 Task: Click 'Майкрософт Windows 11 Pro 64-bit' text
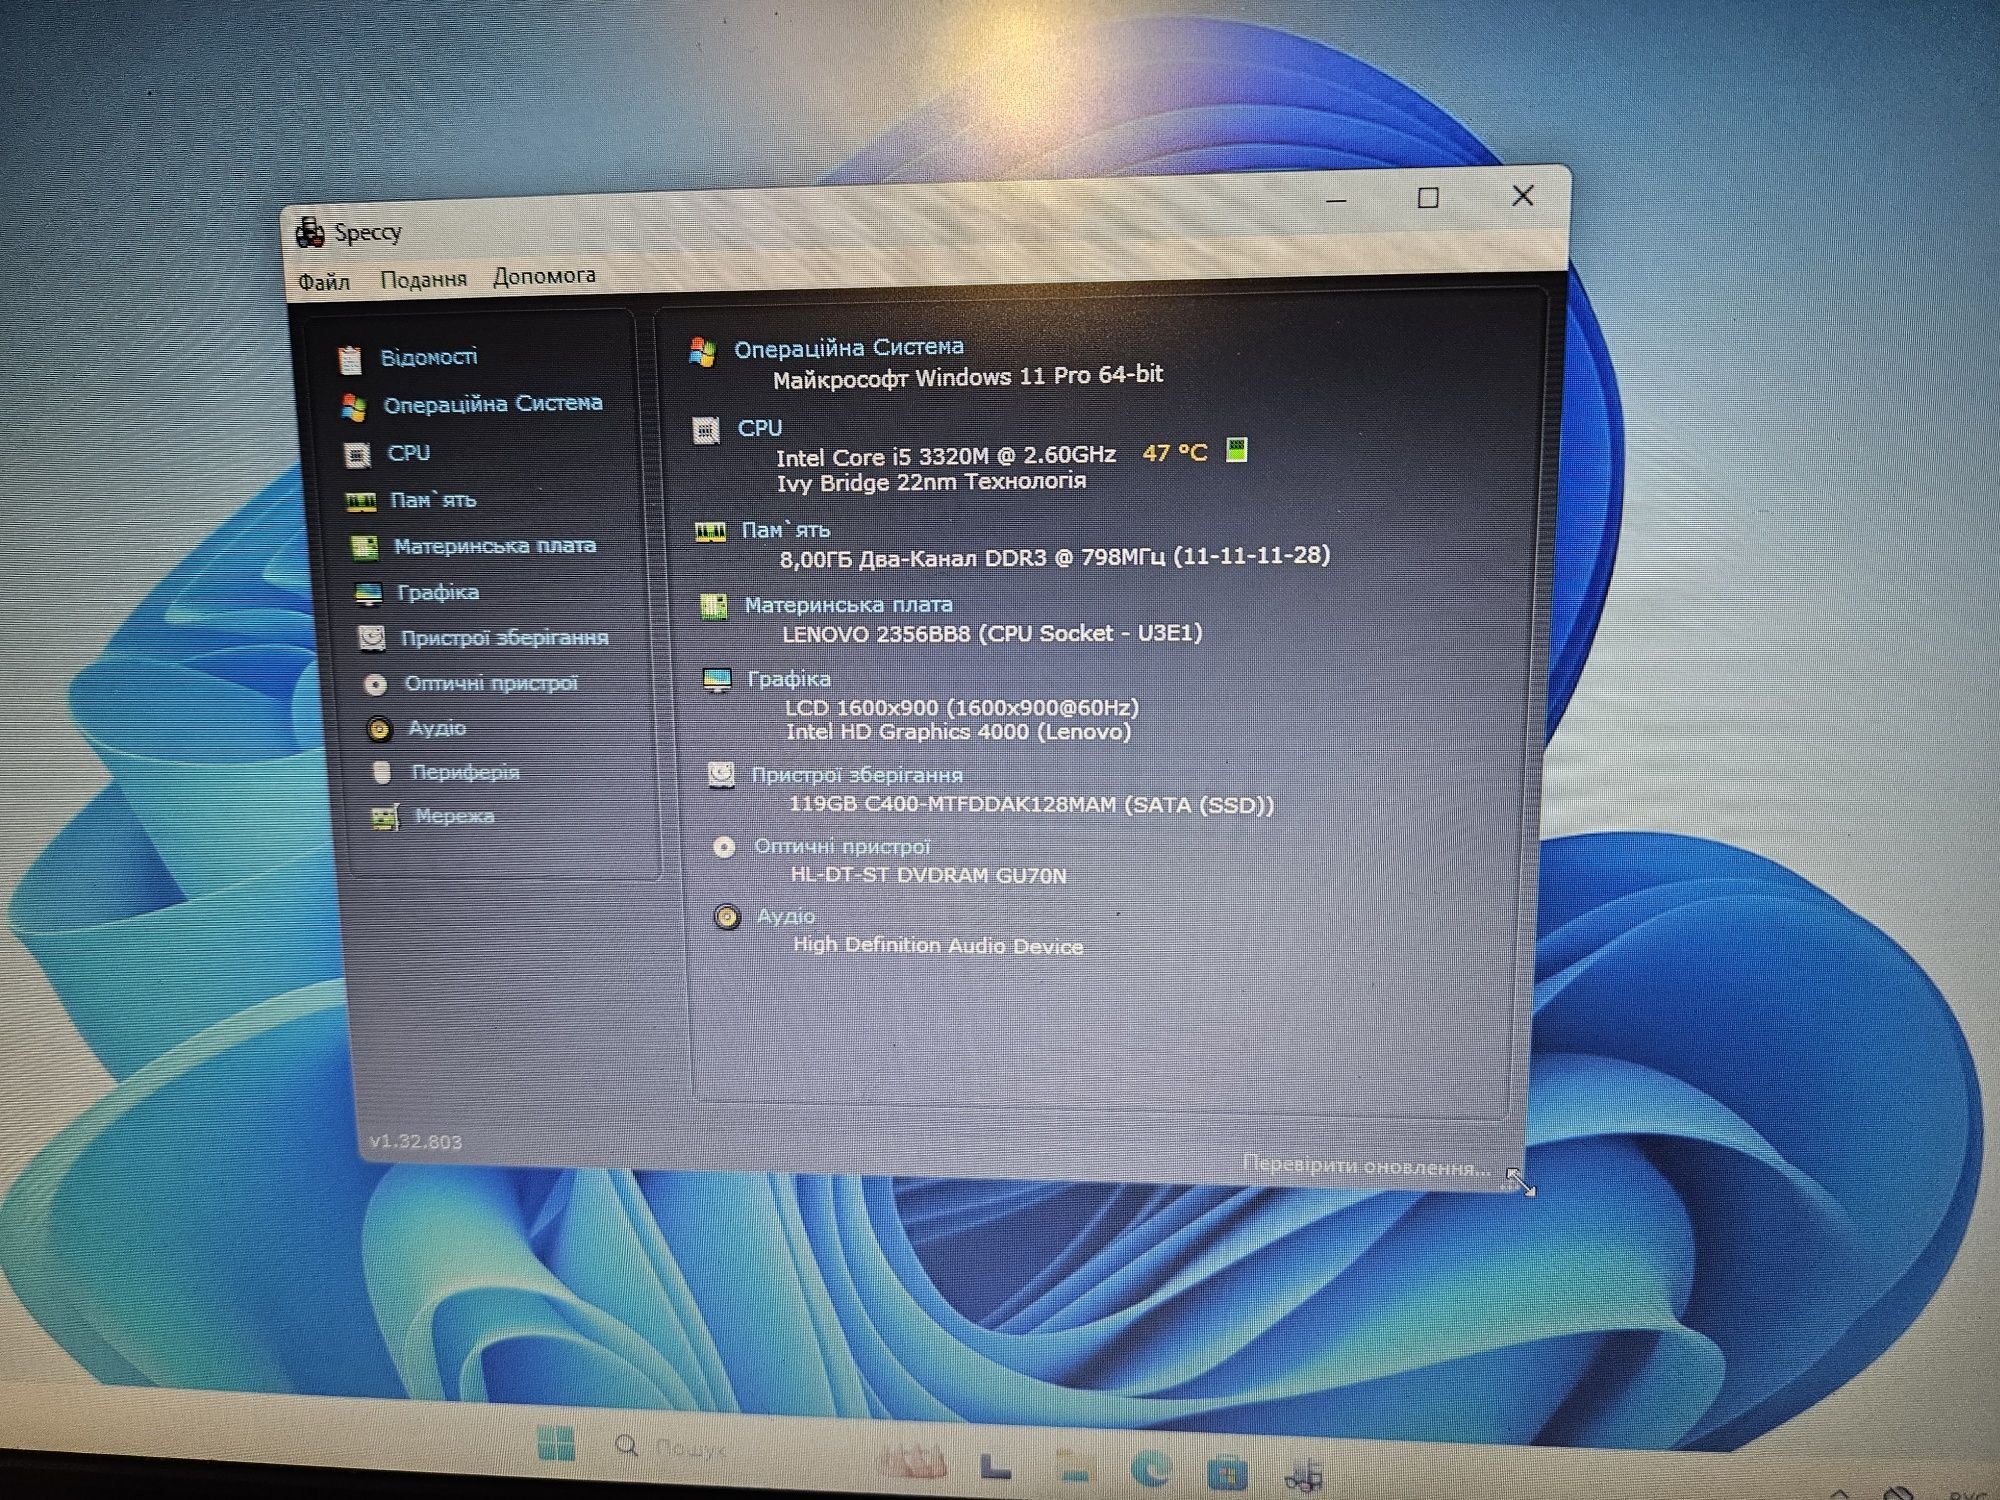tap(968, 377)
